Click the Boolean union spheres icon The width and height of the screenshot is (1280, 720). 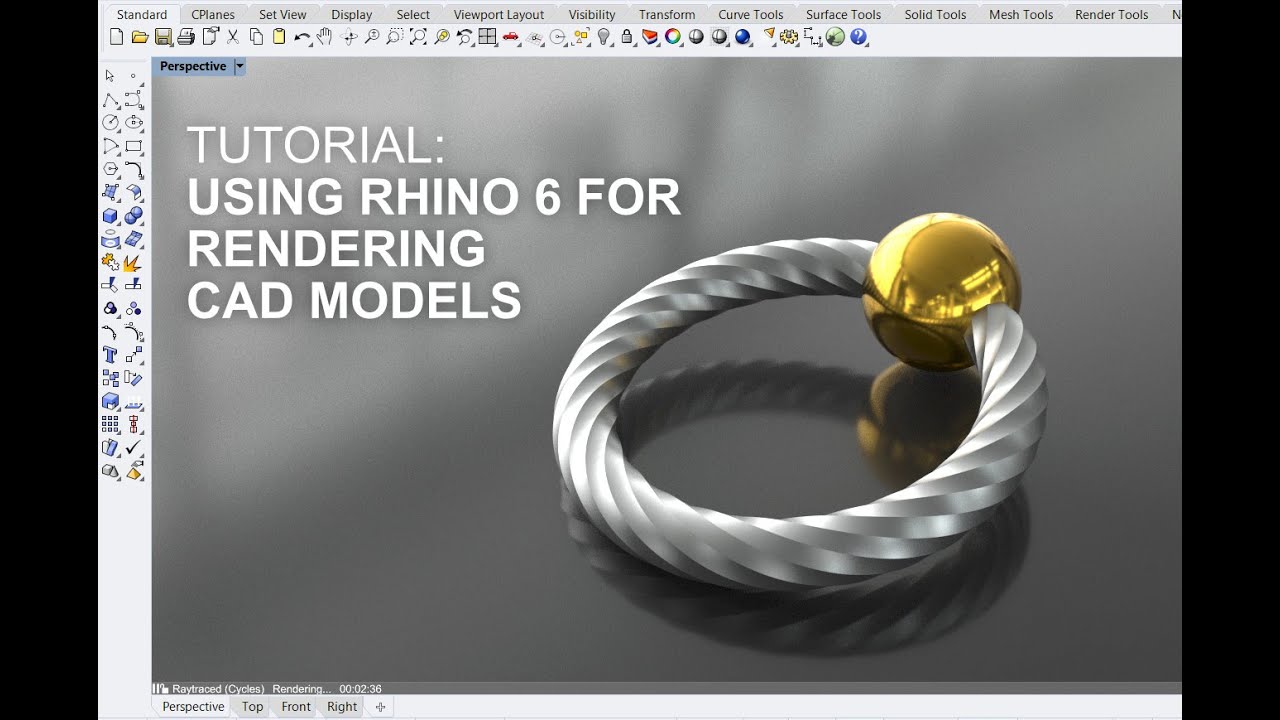[134, 216]
